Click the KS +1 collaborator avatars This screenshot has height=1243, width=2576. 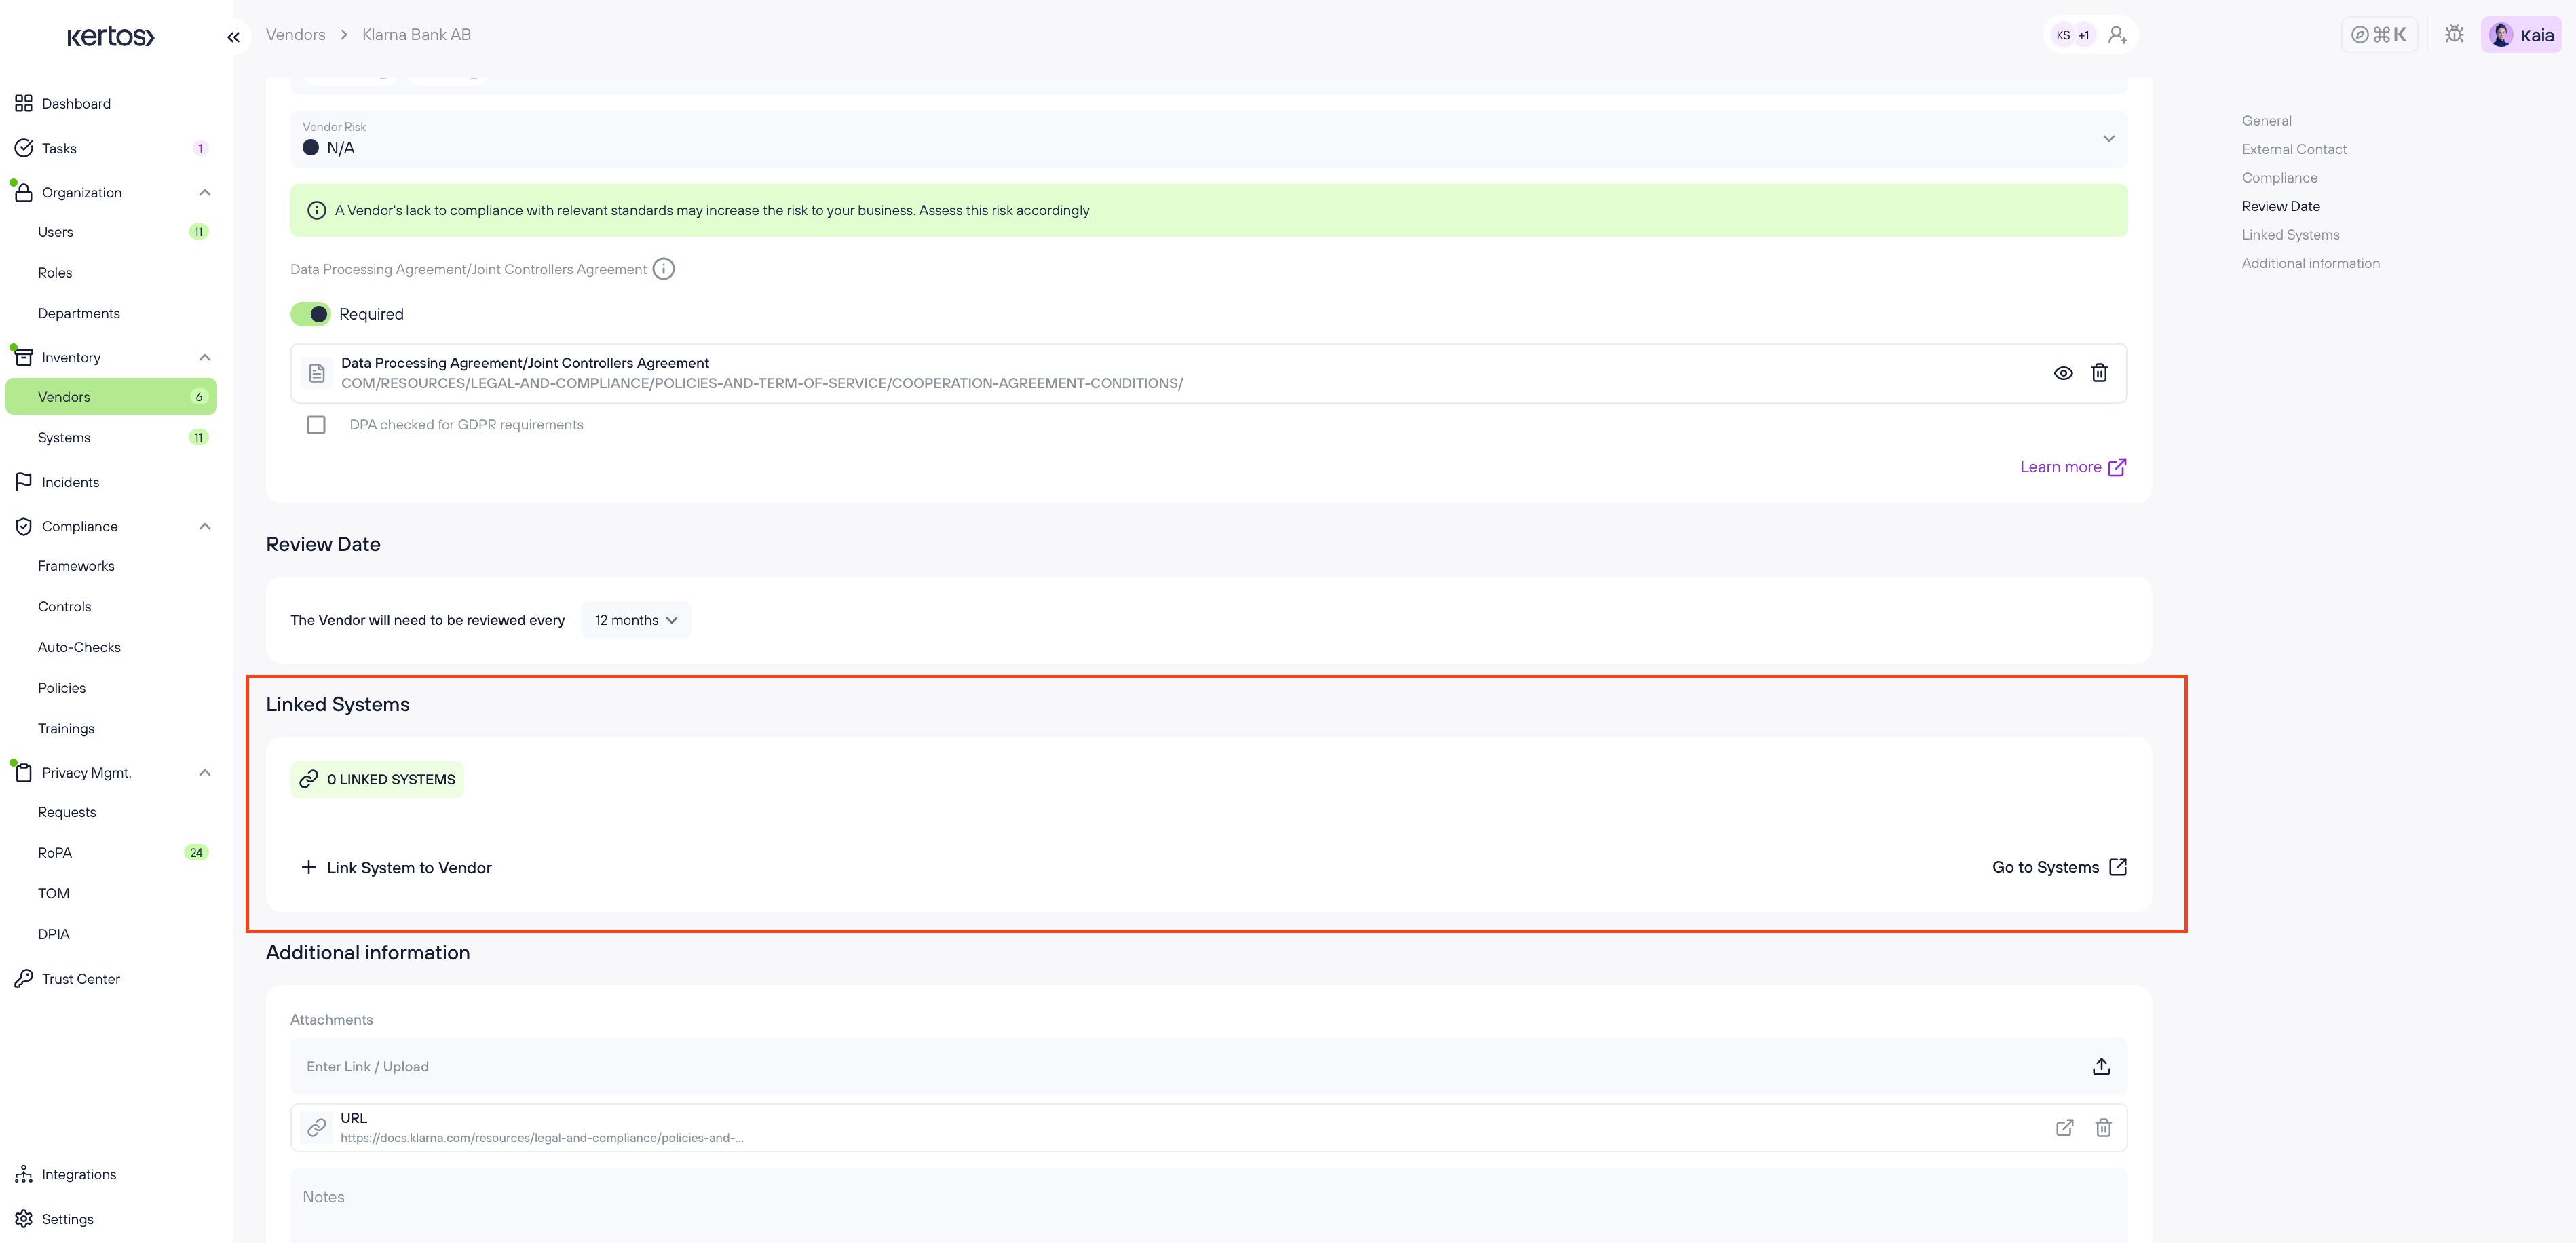click(x=2073, y=35)
